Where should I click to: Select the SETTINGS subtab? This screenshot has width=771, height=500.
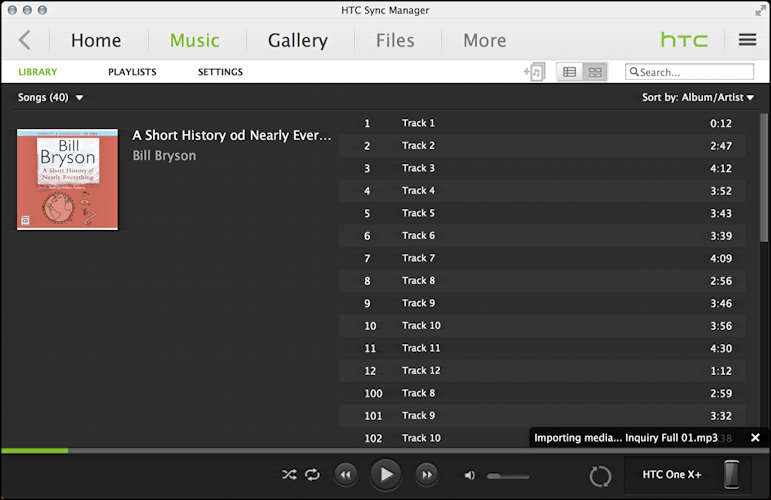220,72
